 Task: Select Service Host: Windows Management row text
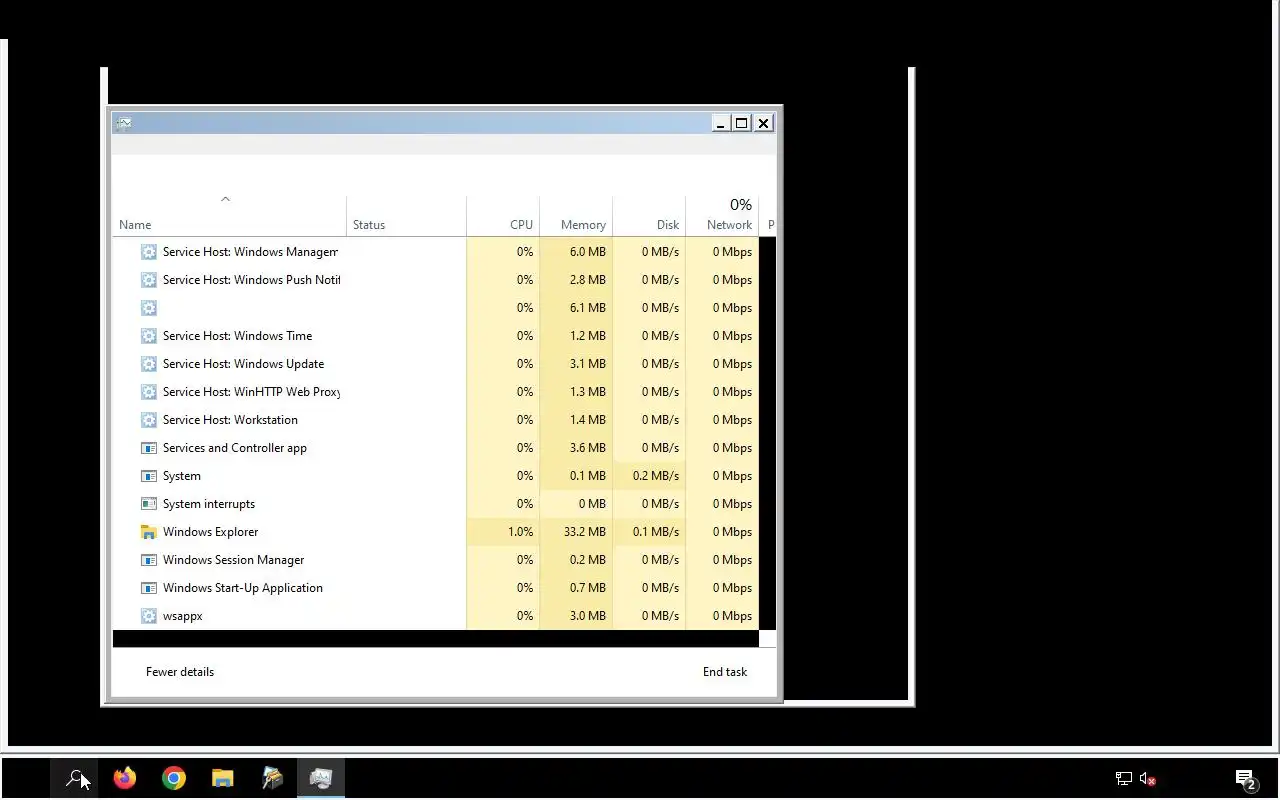pyautogui.click(x=250, y=252)
